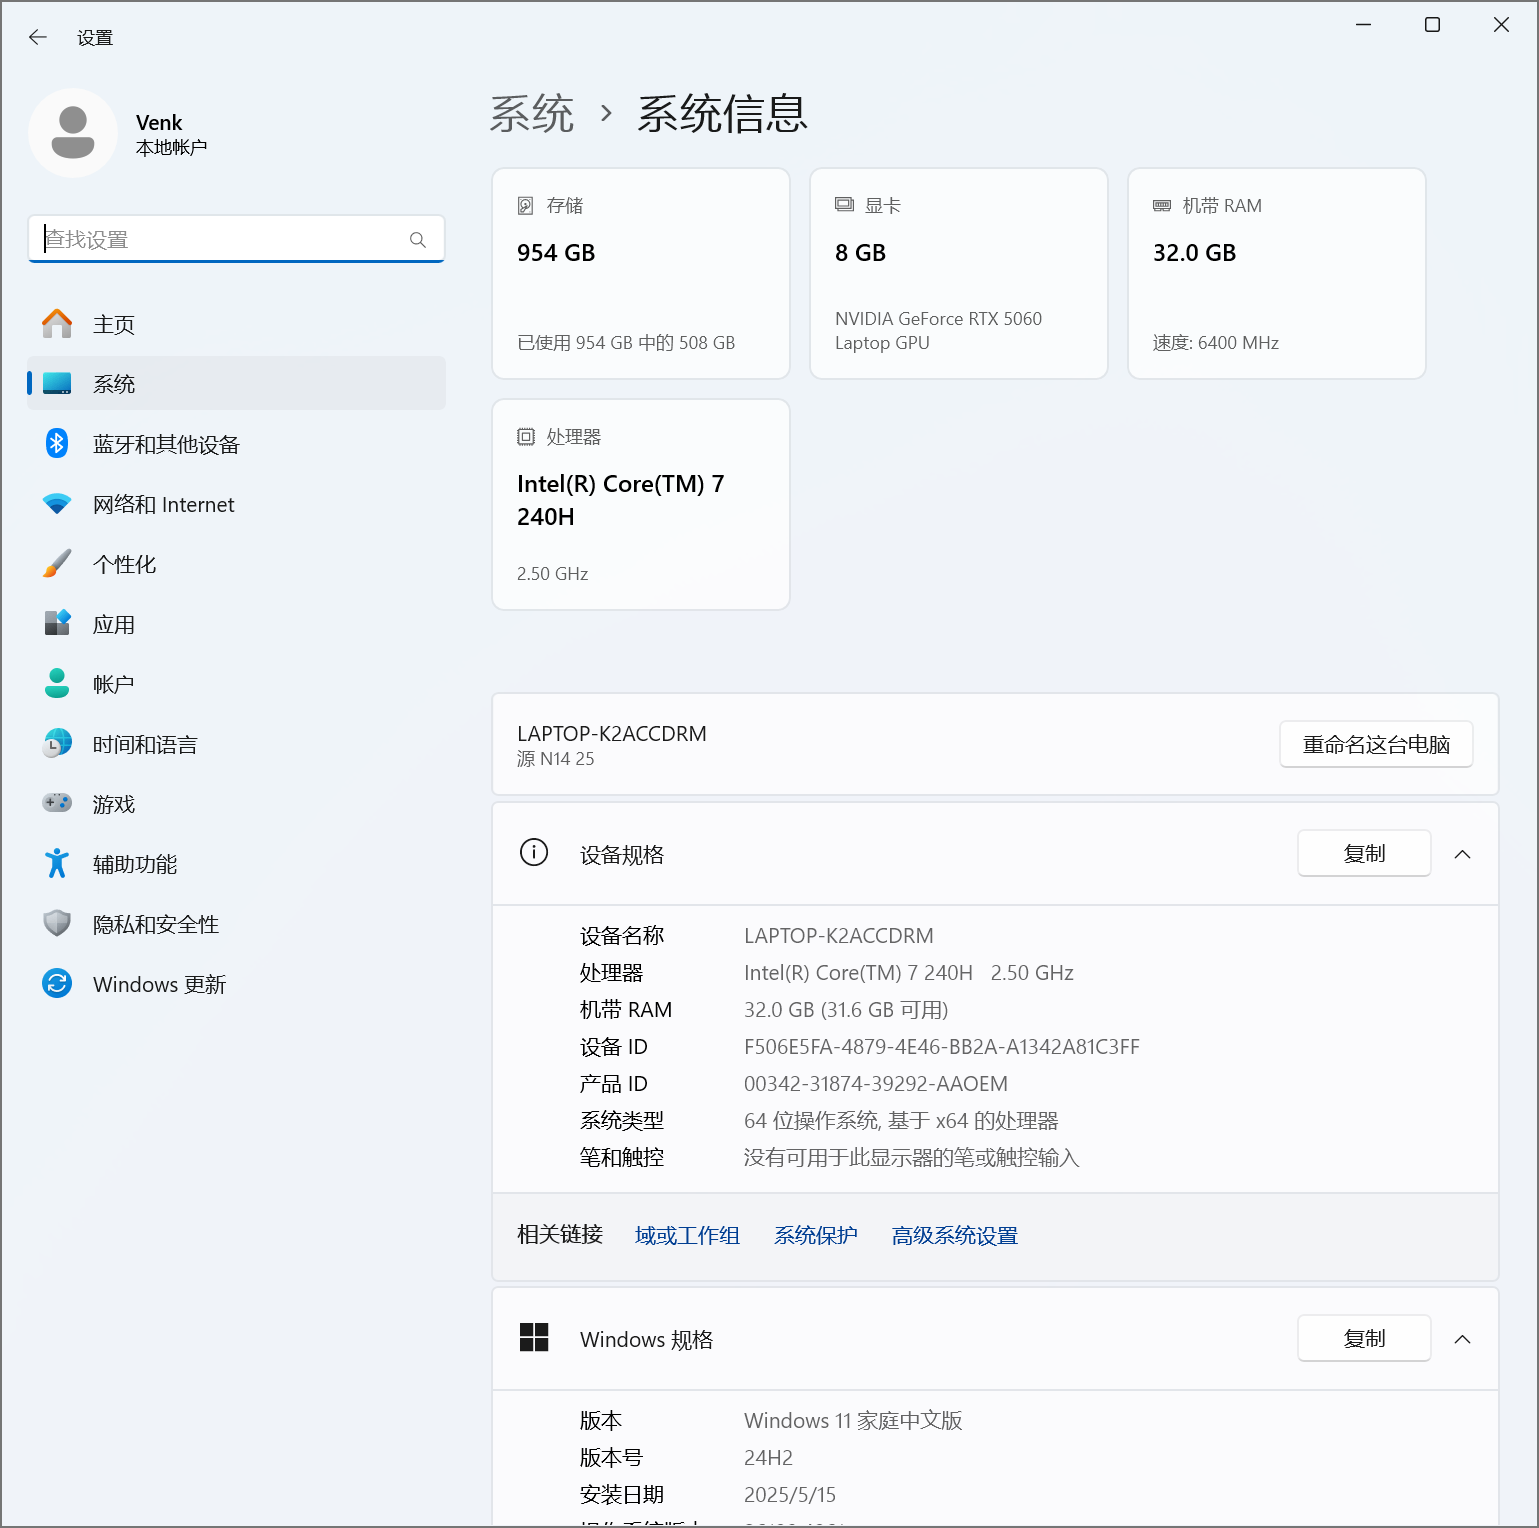Click 重命名这台电脑 button

(1375, 745)
